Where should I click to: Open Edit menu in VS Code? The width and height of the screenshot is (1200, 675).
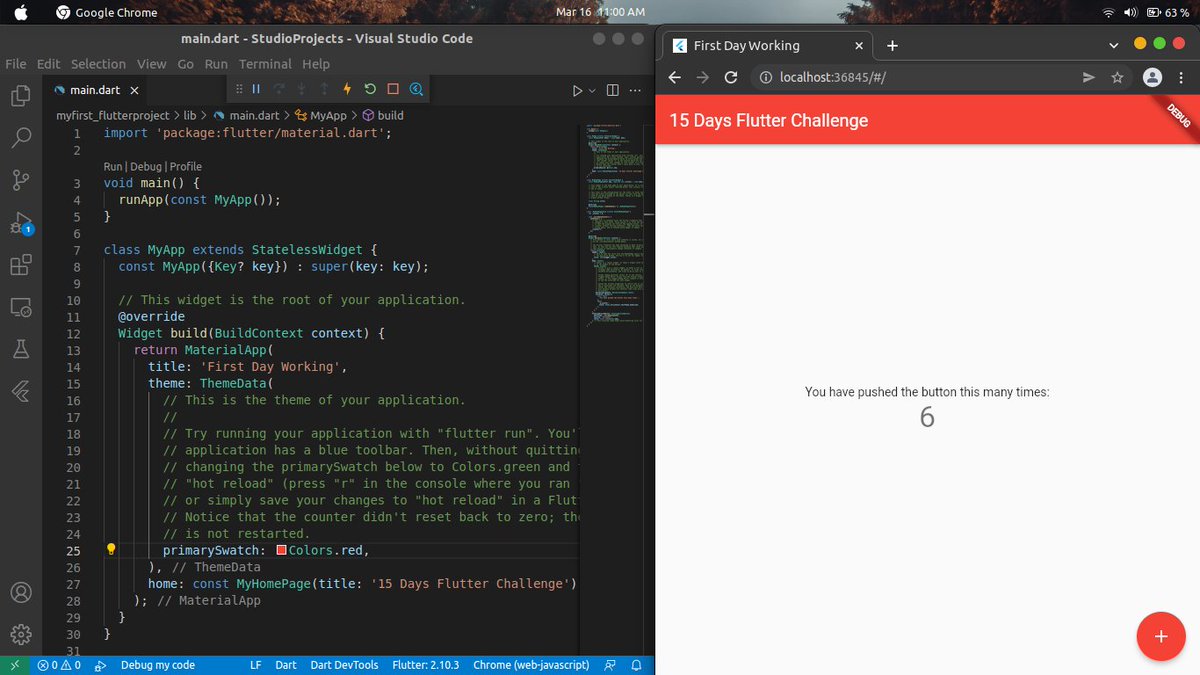point(48,64)
